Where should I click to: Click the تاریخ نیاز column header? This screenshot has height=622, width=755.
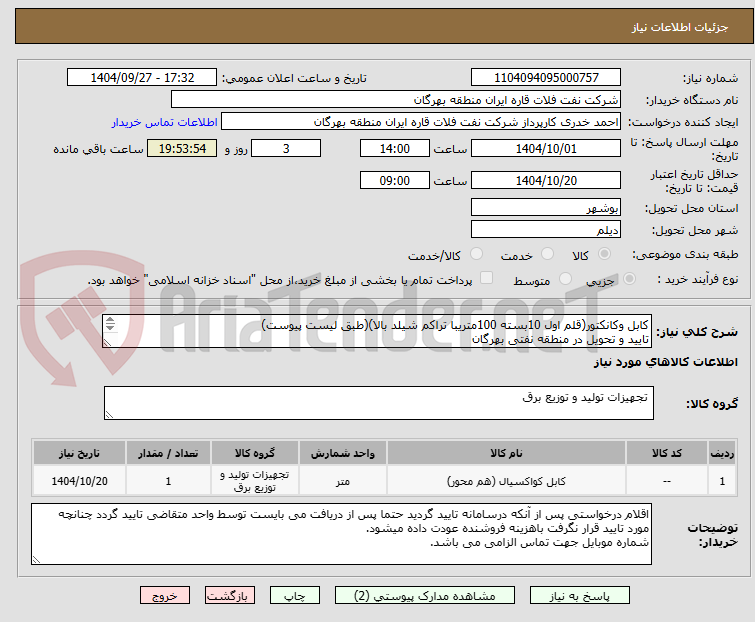[x=79, y=453]
